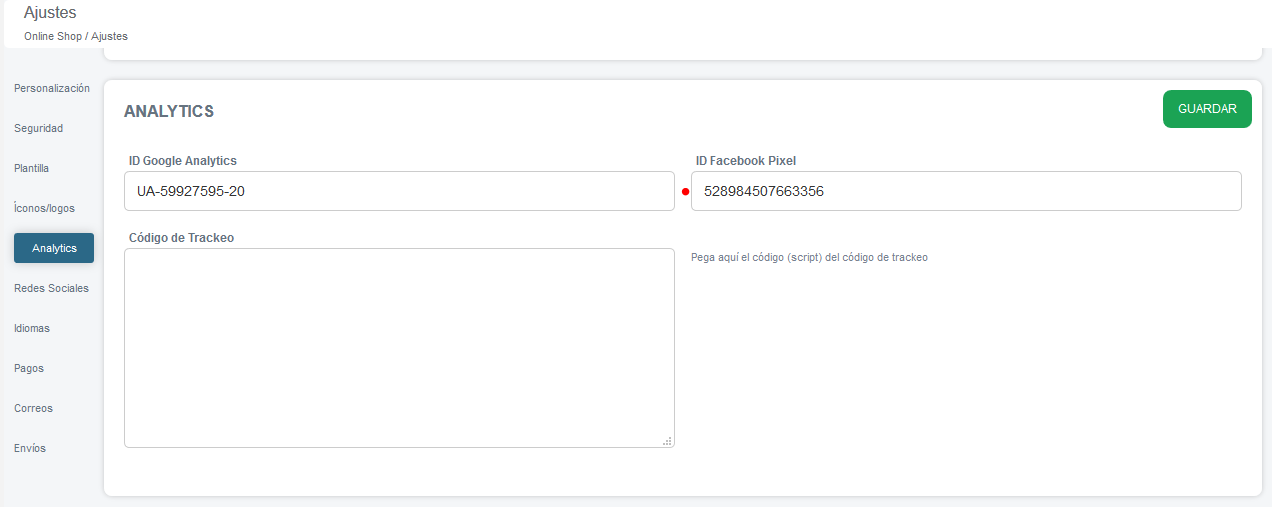
Task: Click the red dot indicator beside Facebook Pixel
Action: point(685,192)
